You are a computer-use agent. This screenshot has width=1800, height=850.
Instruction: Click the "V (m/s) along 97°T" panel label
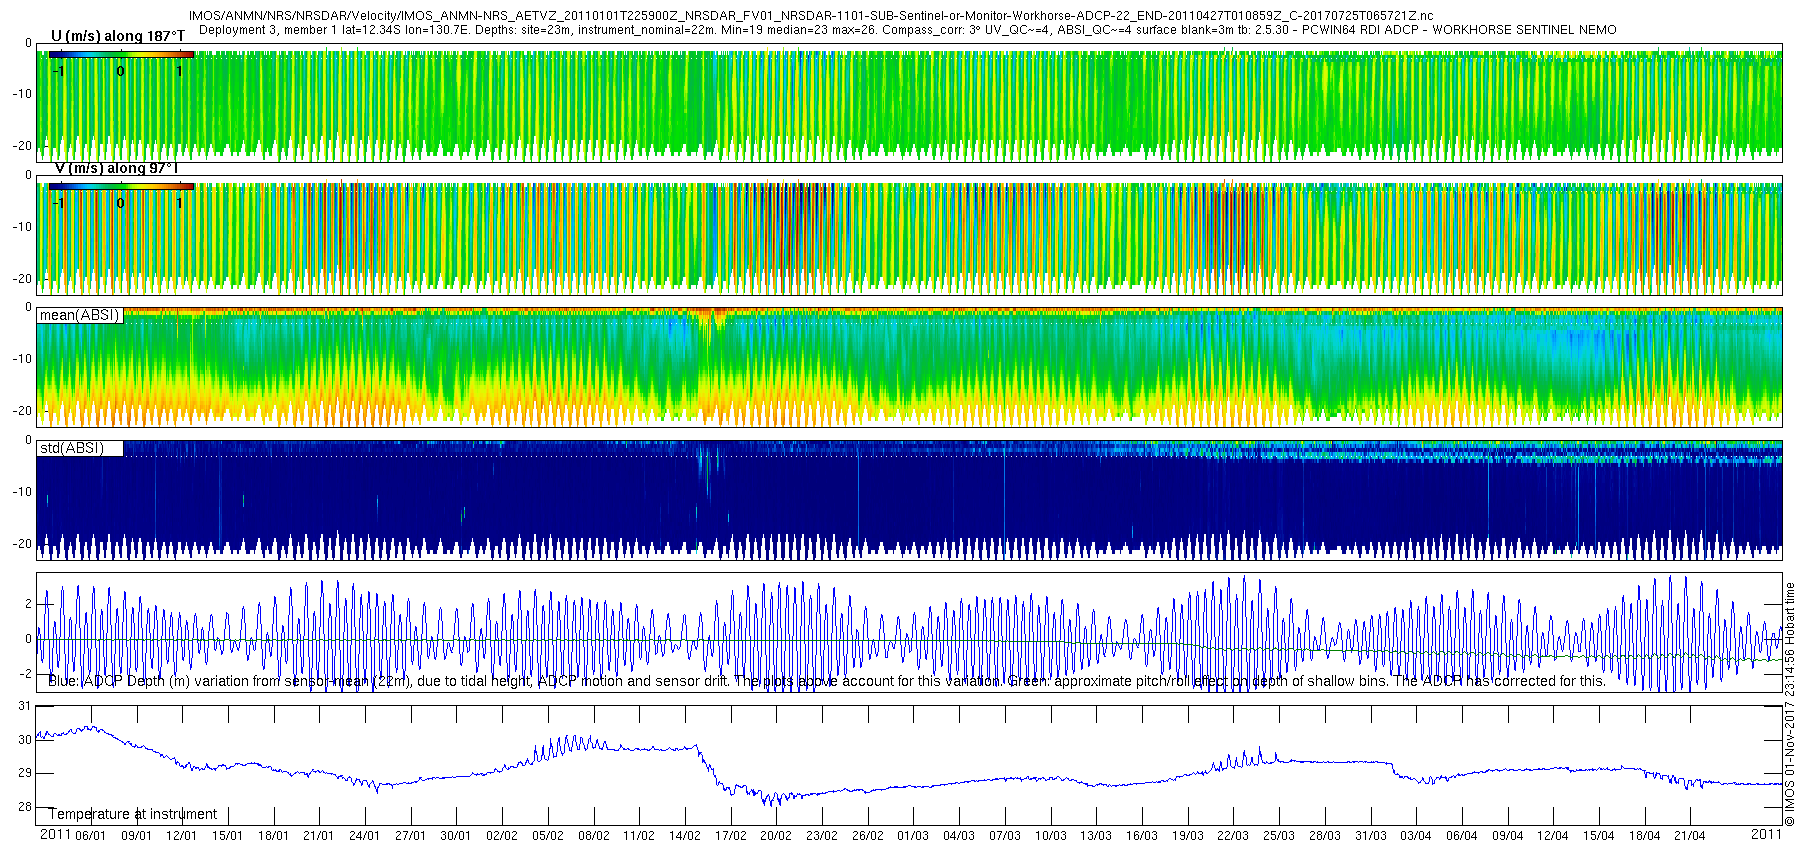click(x=116, y=168)
